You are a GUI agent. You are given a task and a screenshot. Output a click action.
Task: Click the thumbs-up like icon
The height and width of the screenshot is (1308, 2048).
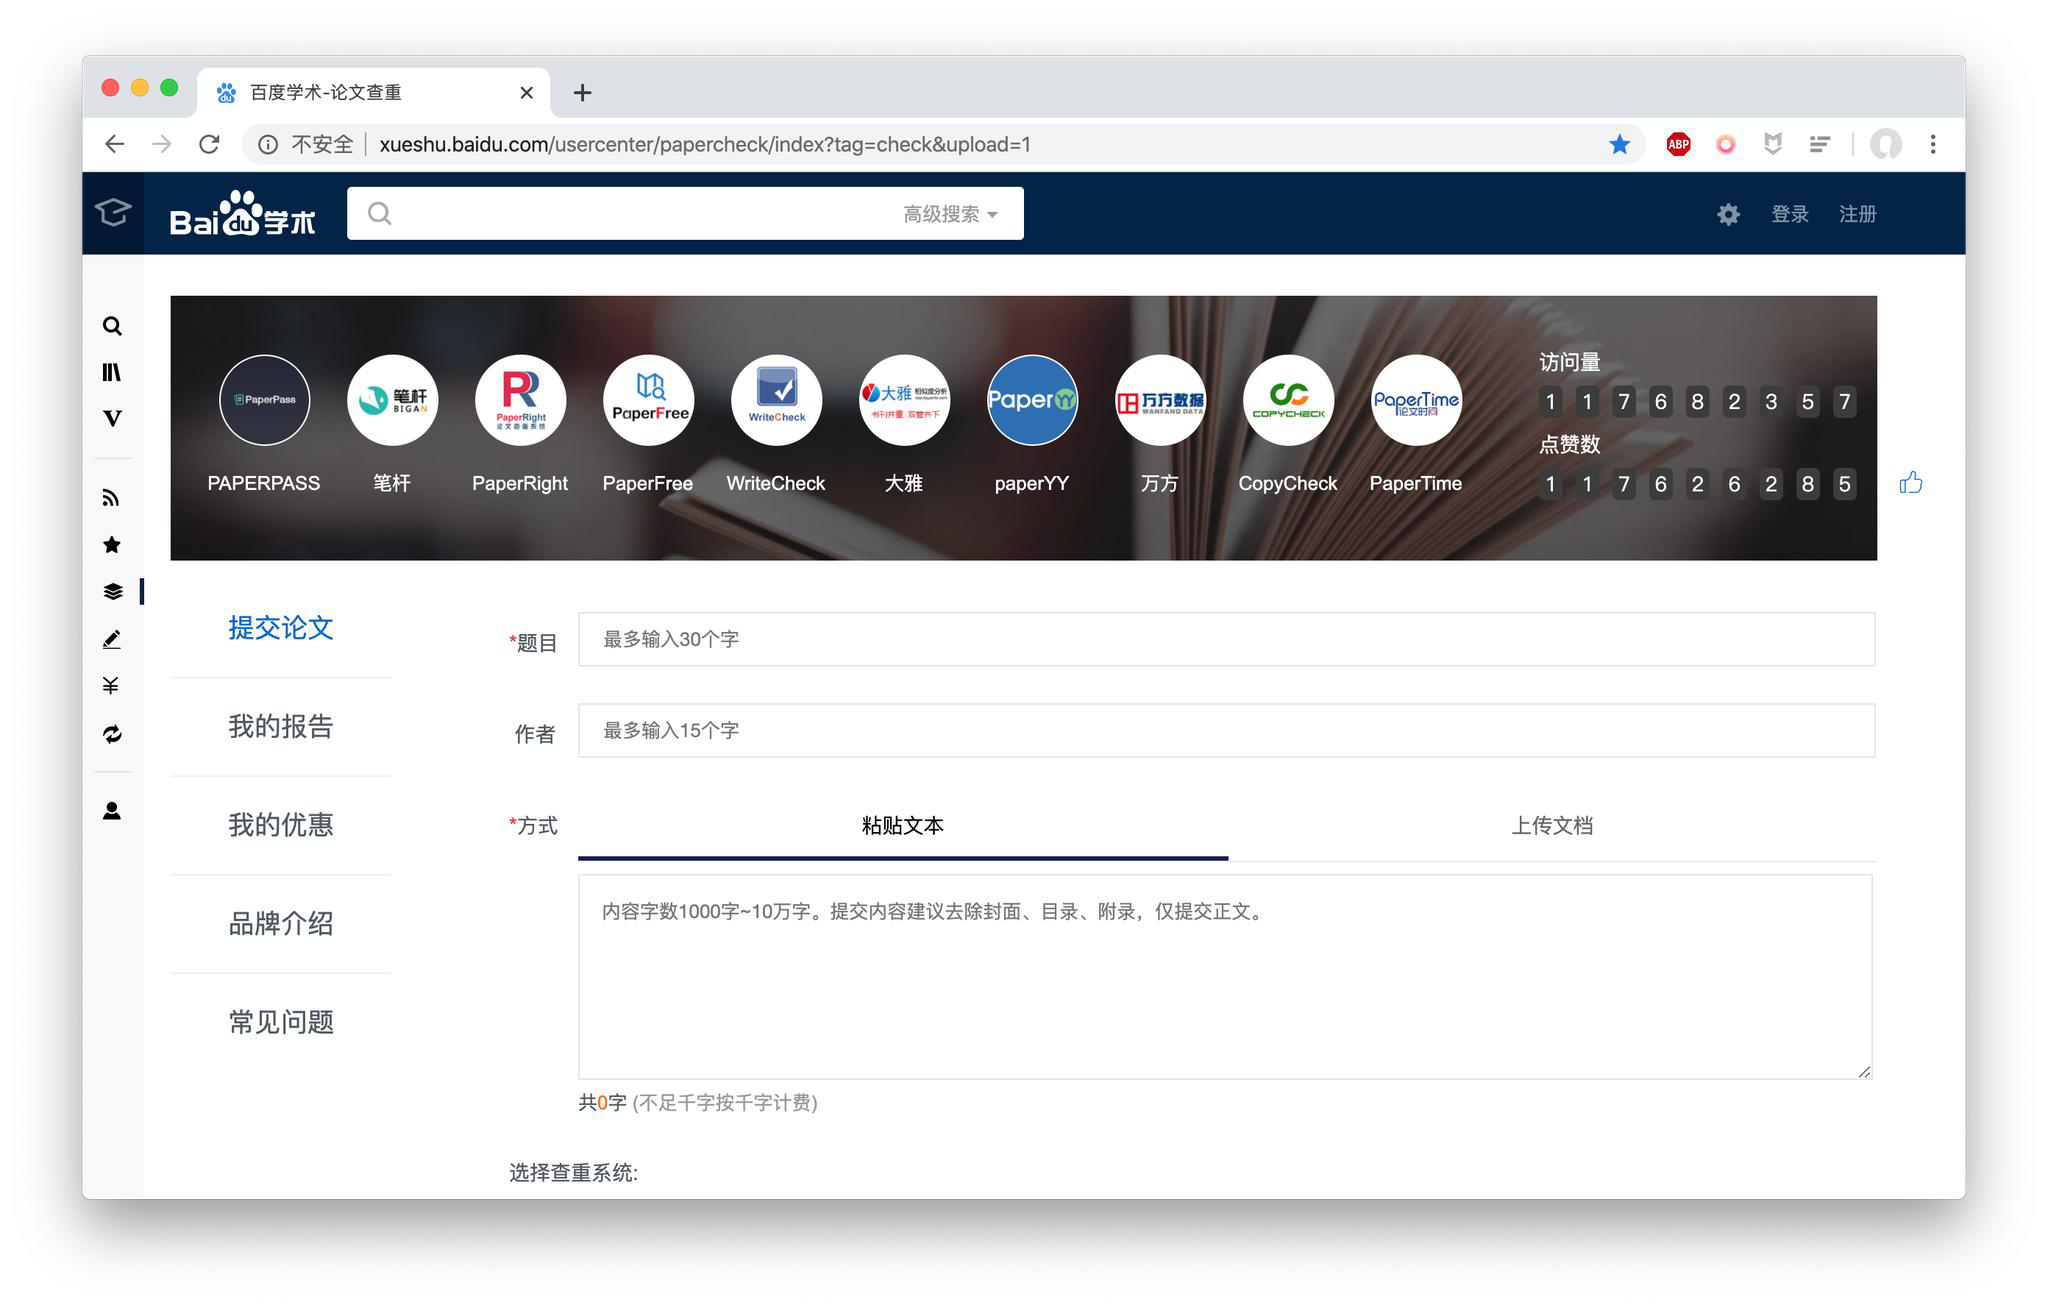pos(1911,483)
